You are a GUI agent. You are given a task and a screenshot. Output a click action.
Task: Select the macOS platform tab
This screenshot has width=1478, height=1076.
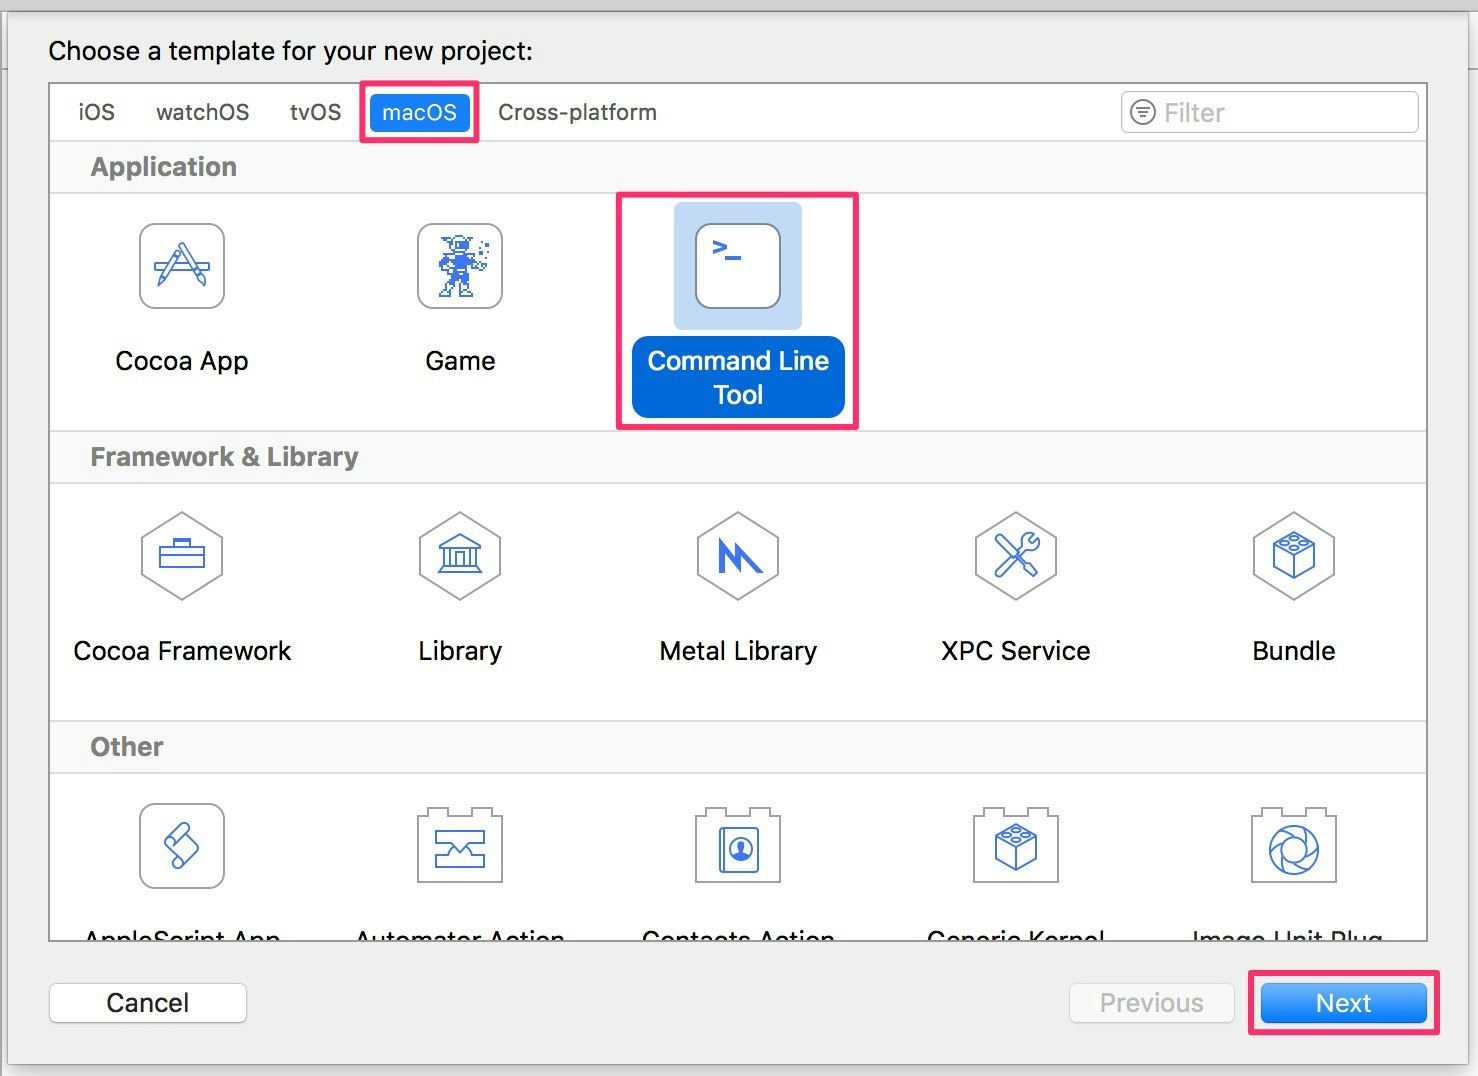point(419,112)
